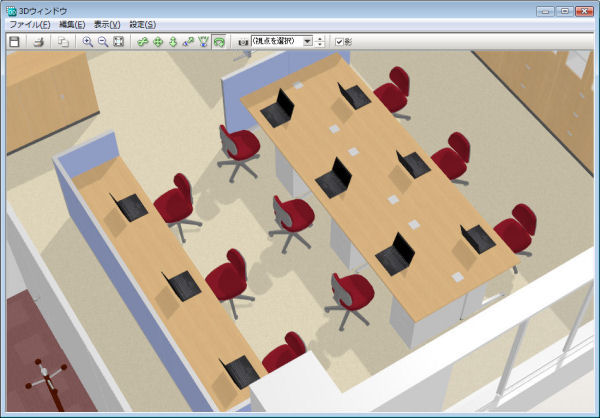This screenshot has height=418, width=600.
Task: Select the green four-arrow pan tool
Action: point(158,42)
